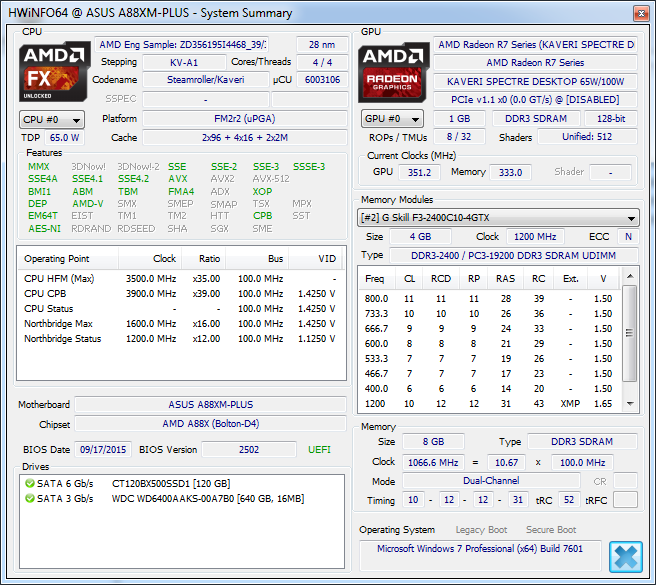The image size is (656, 585).
Task: Click the Freq column header in memory timings
Action: [374, 278]
